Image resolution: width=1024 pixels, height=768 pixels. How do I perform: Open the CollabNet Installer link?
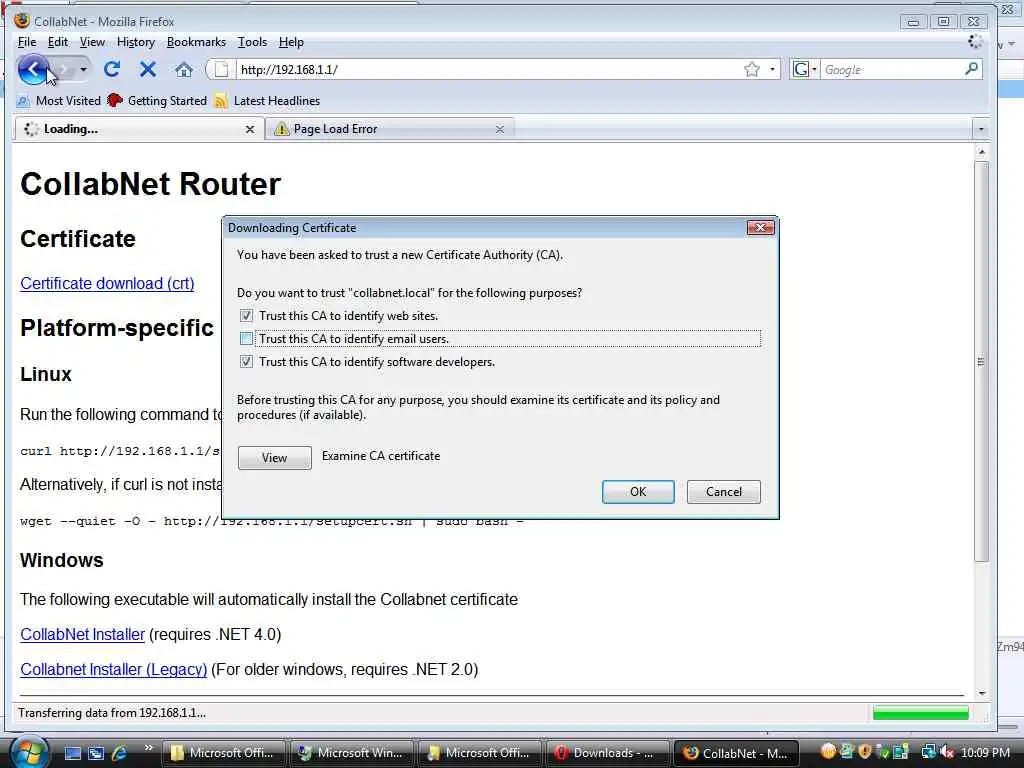click(x=82, y=634)
